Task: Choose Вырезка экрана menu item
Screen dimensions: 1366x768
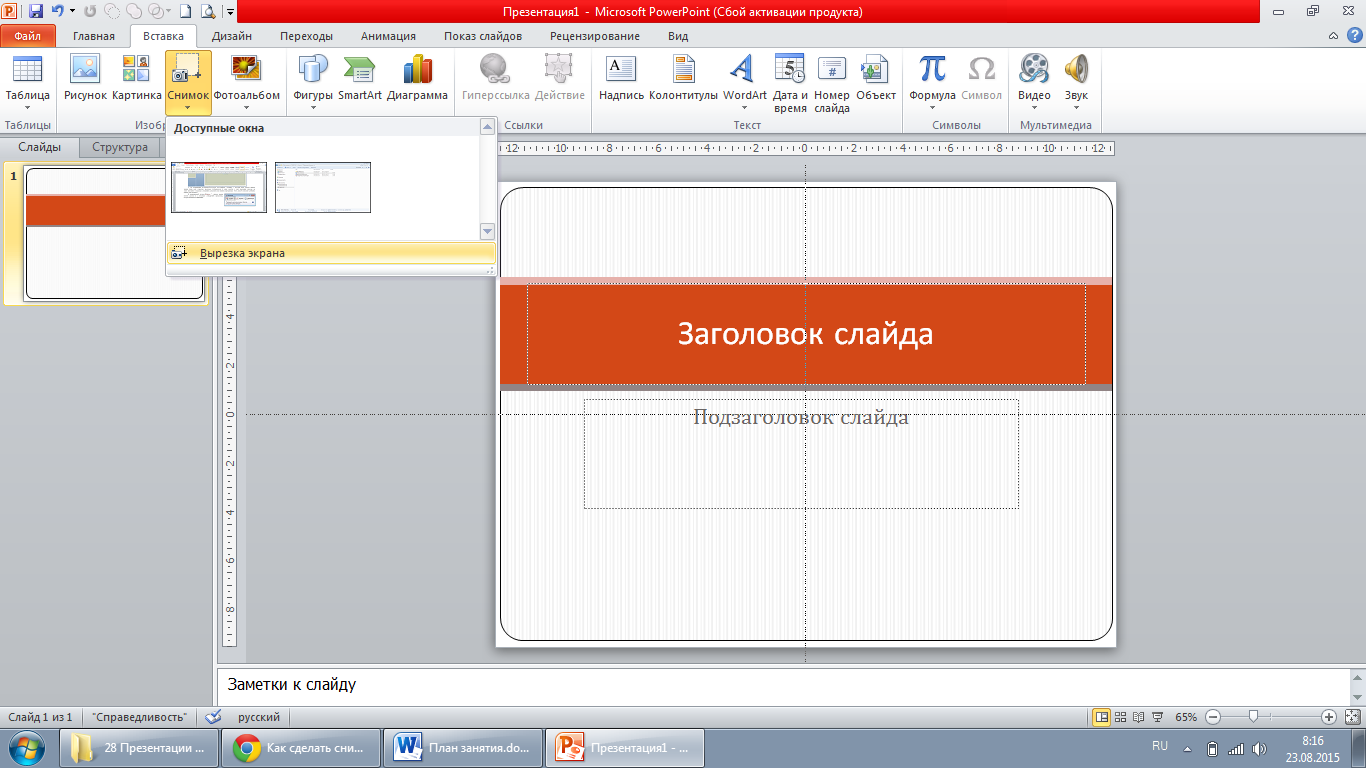Action: pyautogui.click(x=330, y=253)
